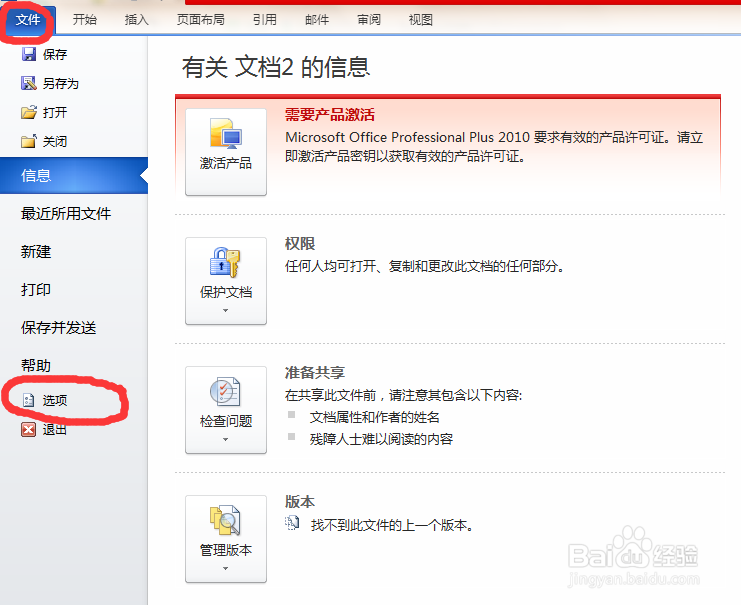
Task: Click the Check for Issues checklist icon
Action: pos(225,391)
